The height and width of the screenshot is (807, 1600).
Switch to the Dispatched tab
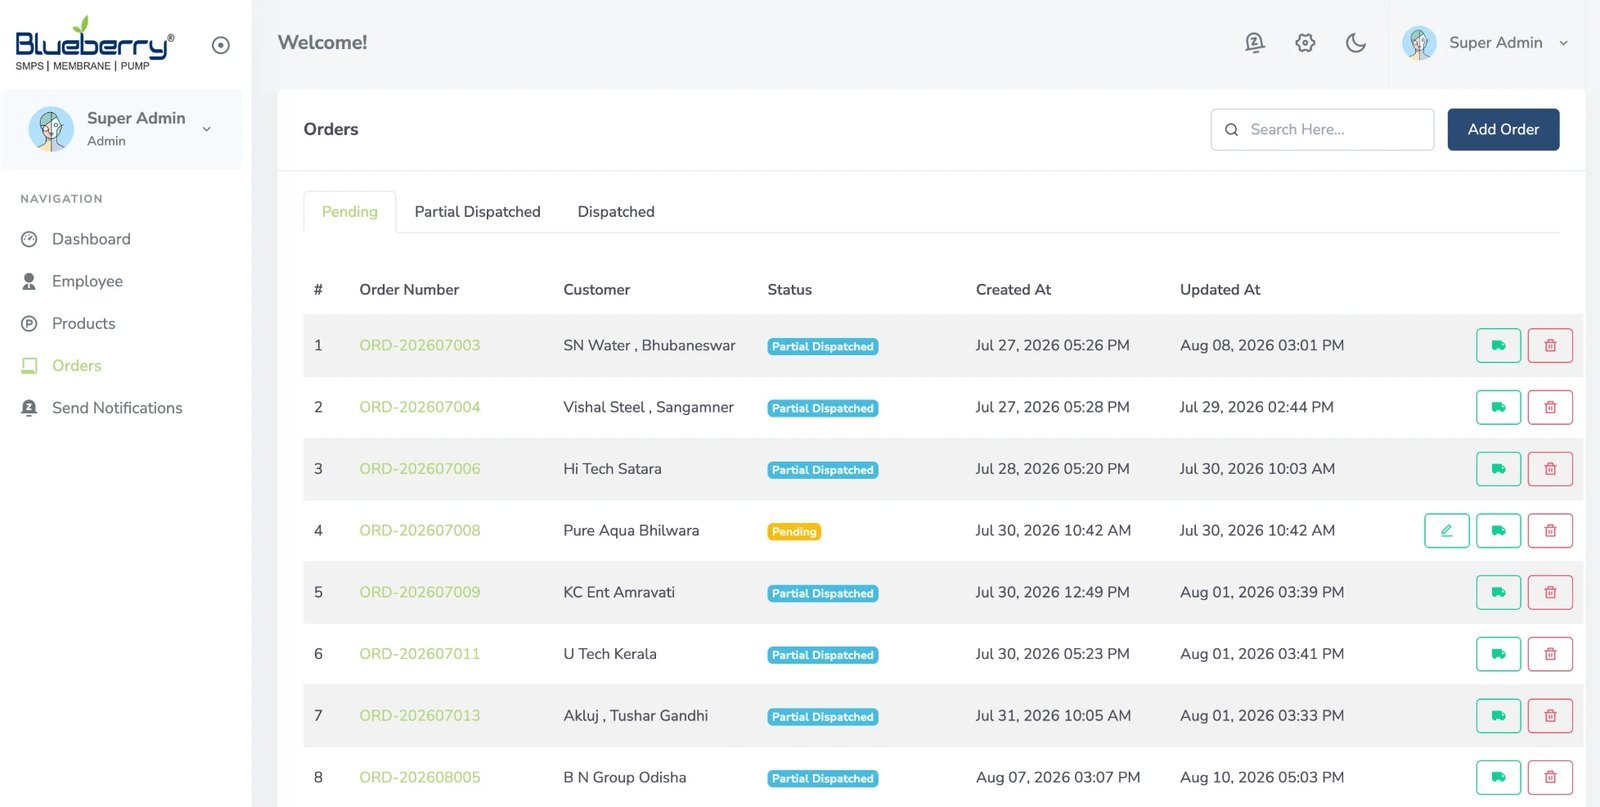point(616,212)
